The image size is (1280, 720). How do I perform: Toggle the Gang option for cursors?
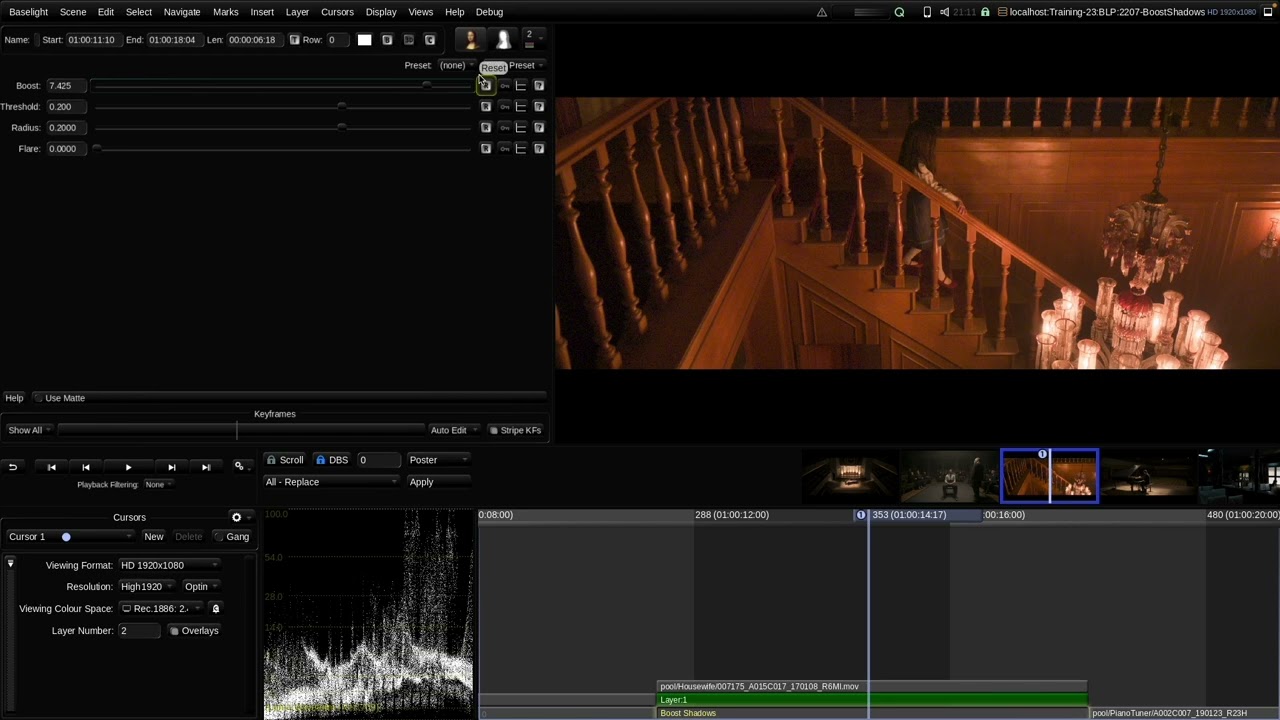tap(232, 537)
